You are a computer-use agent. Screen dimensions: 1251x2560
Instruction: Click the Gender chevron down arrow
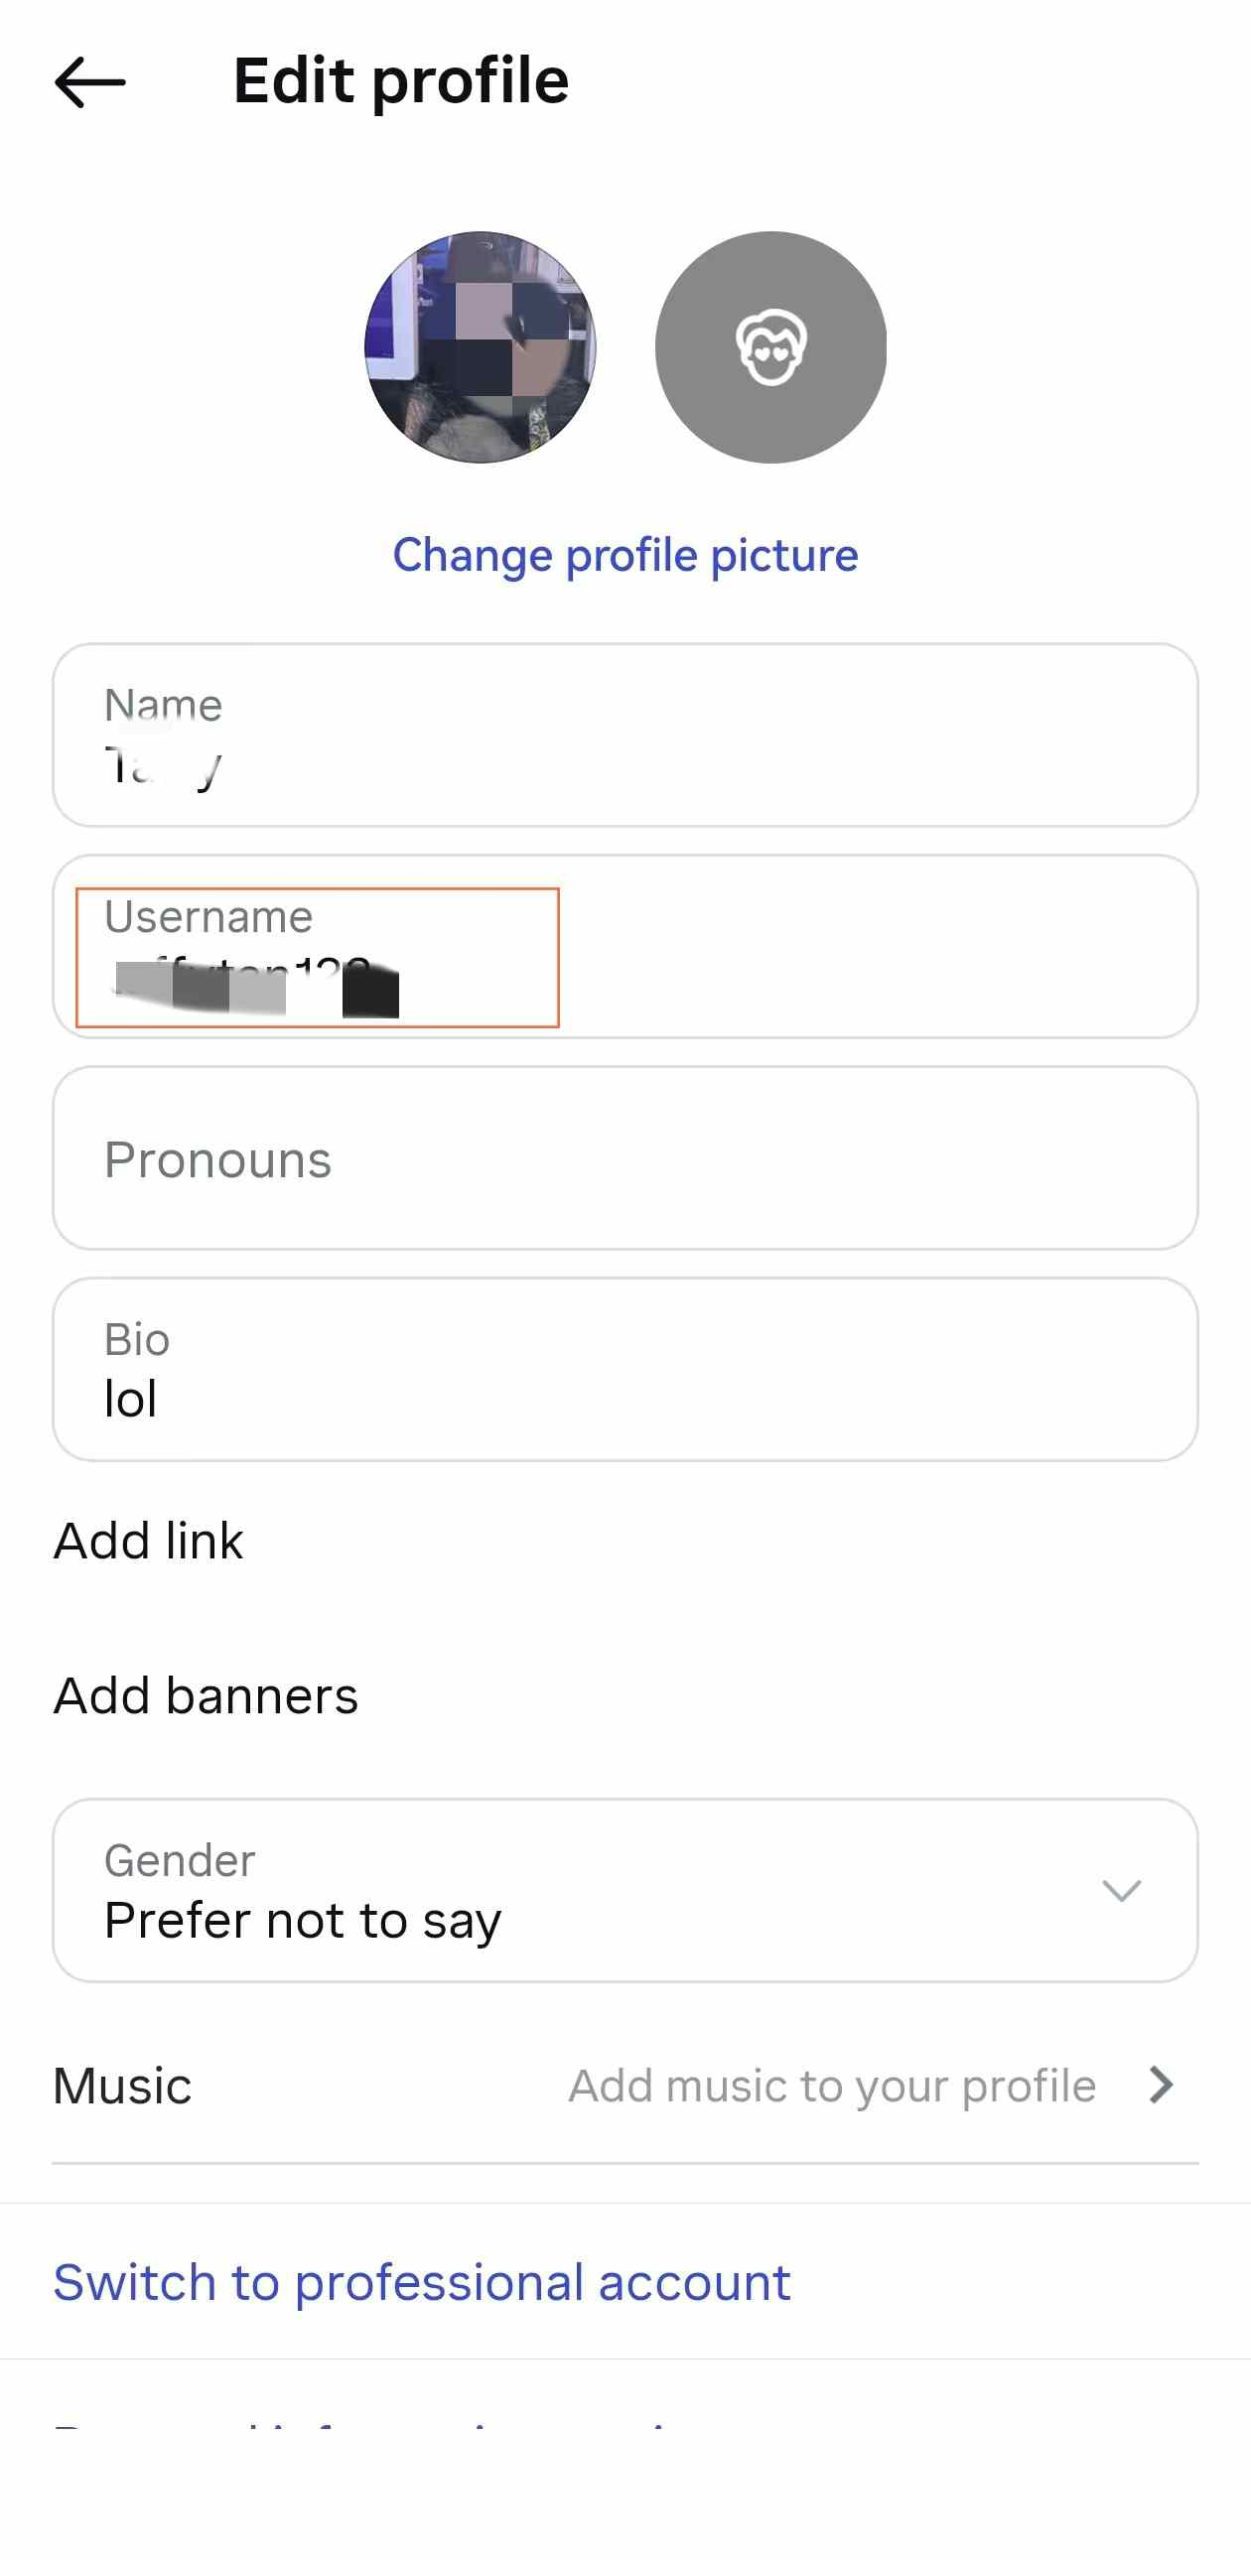[x=1121, y=1890]
